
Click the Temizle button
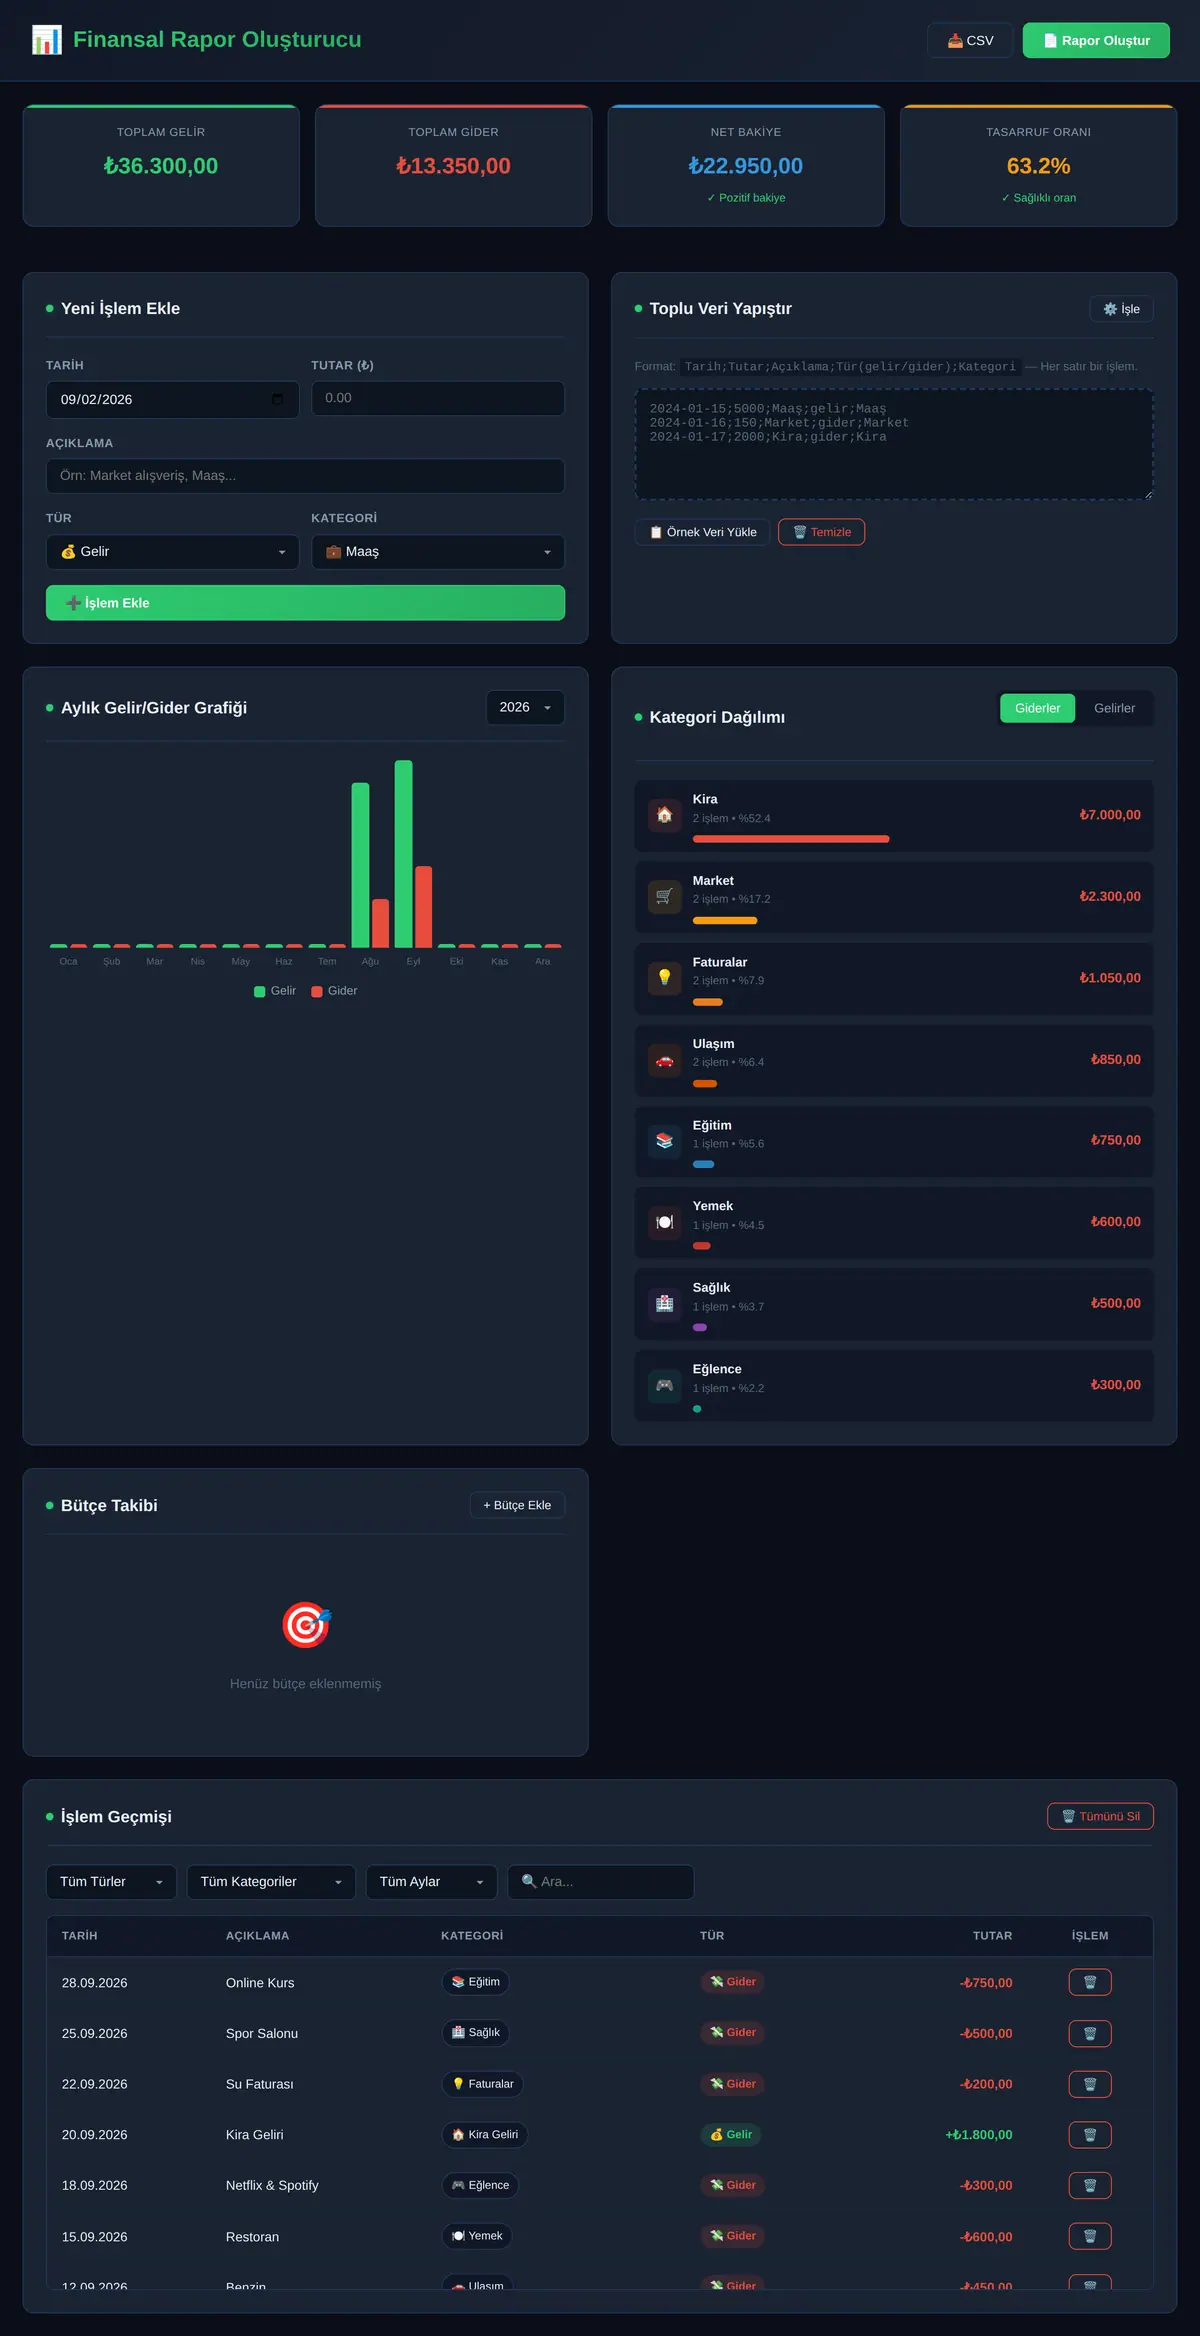tap(821, 532)
